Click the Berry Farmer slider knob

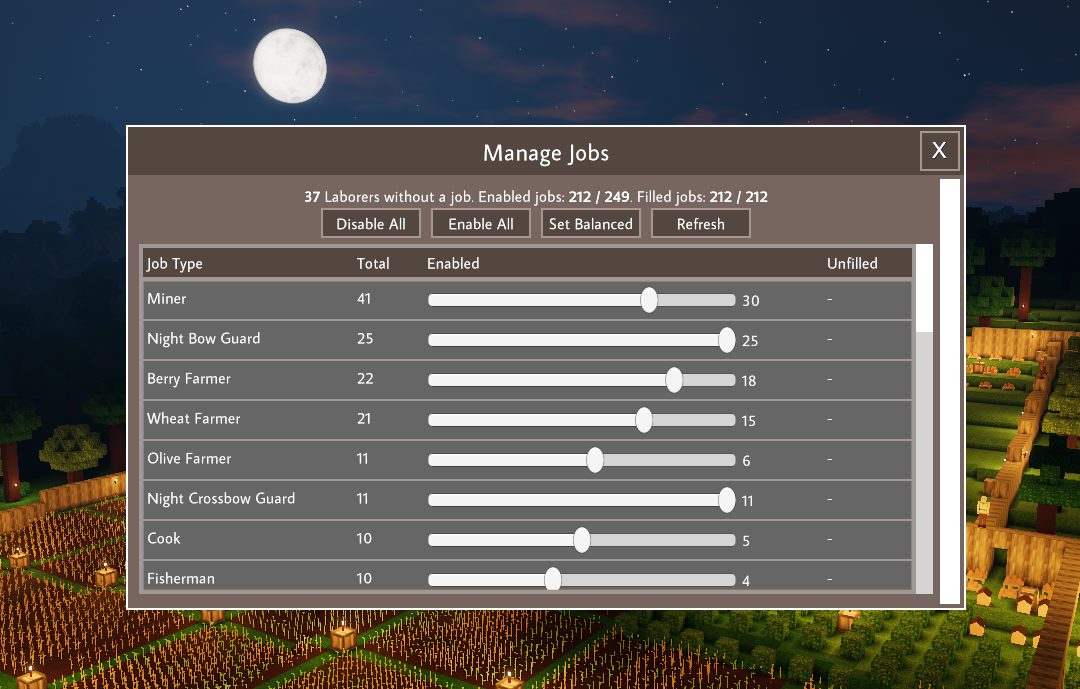[x=674, y=380]
